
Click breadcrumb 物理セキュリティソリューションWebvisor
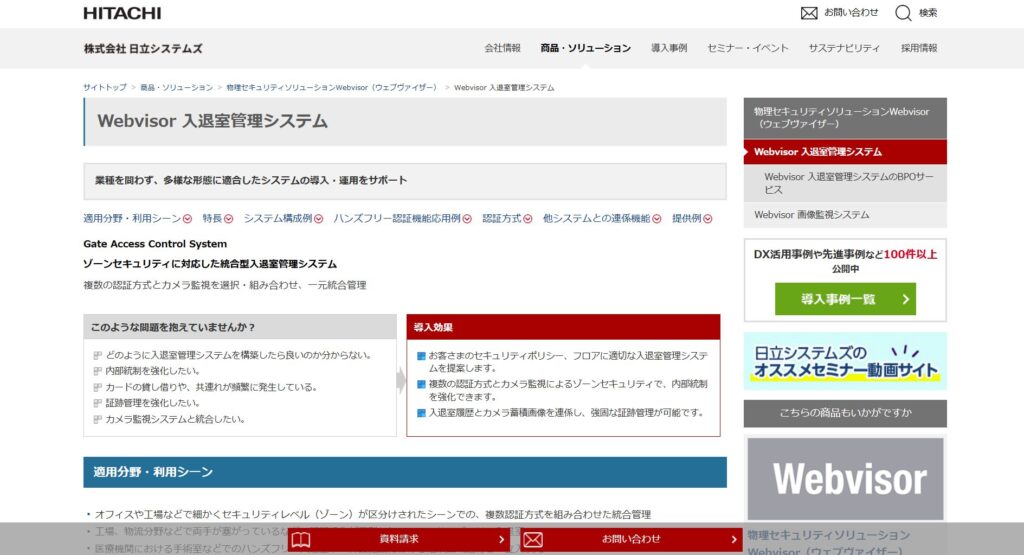(x=332, y=87)
